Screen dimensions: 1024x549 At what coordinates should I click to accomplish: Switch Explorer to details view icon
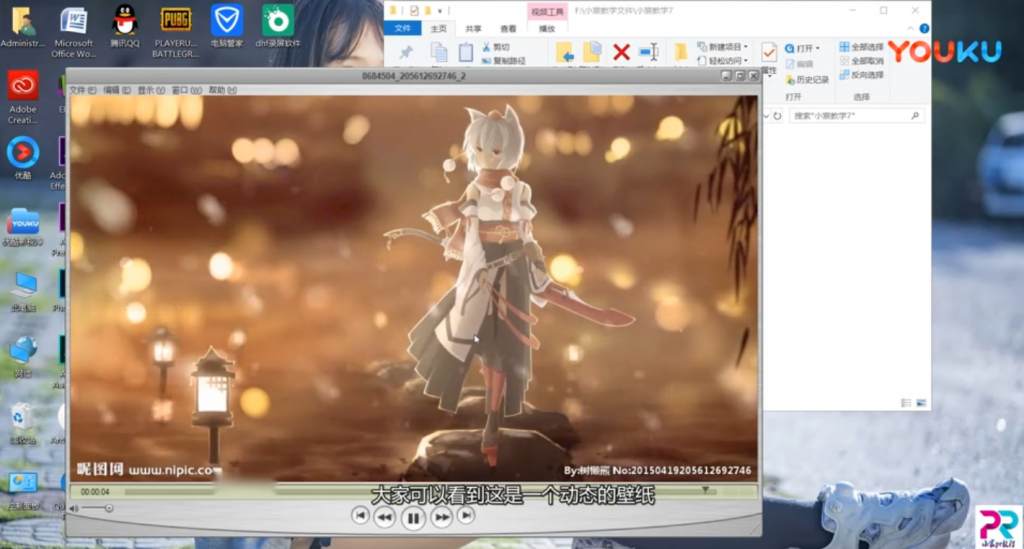pyautogui.click(x=906, y=403)
